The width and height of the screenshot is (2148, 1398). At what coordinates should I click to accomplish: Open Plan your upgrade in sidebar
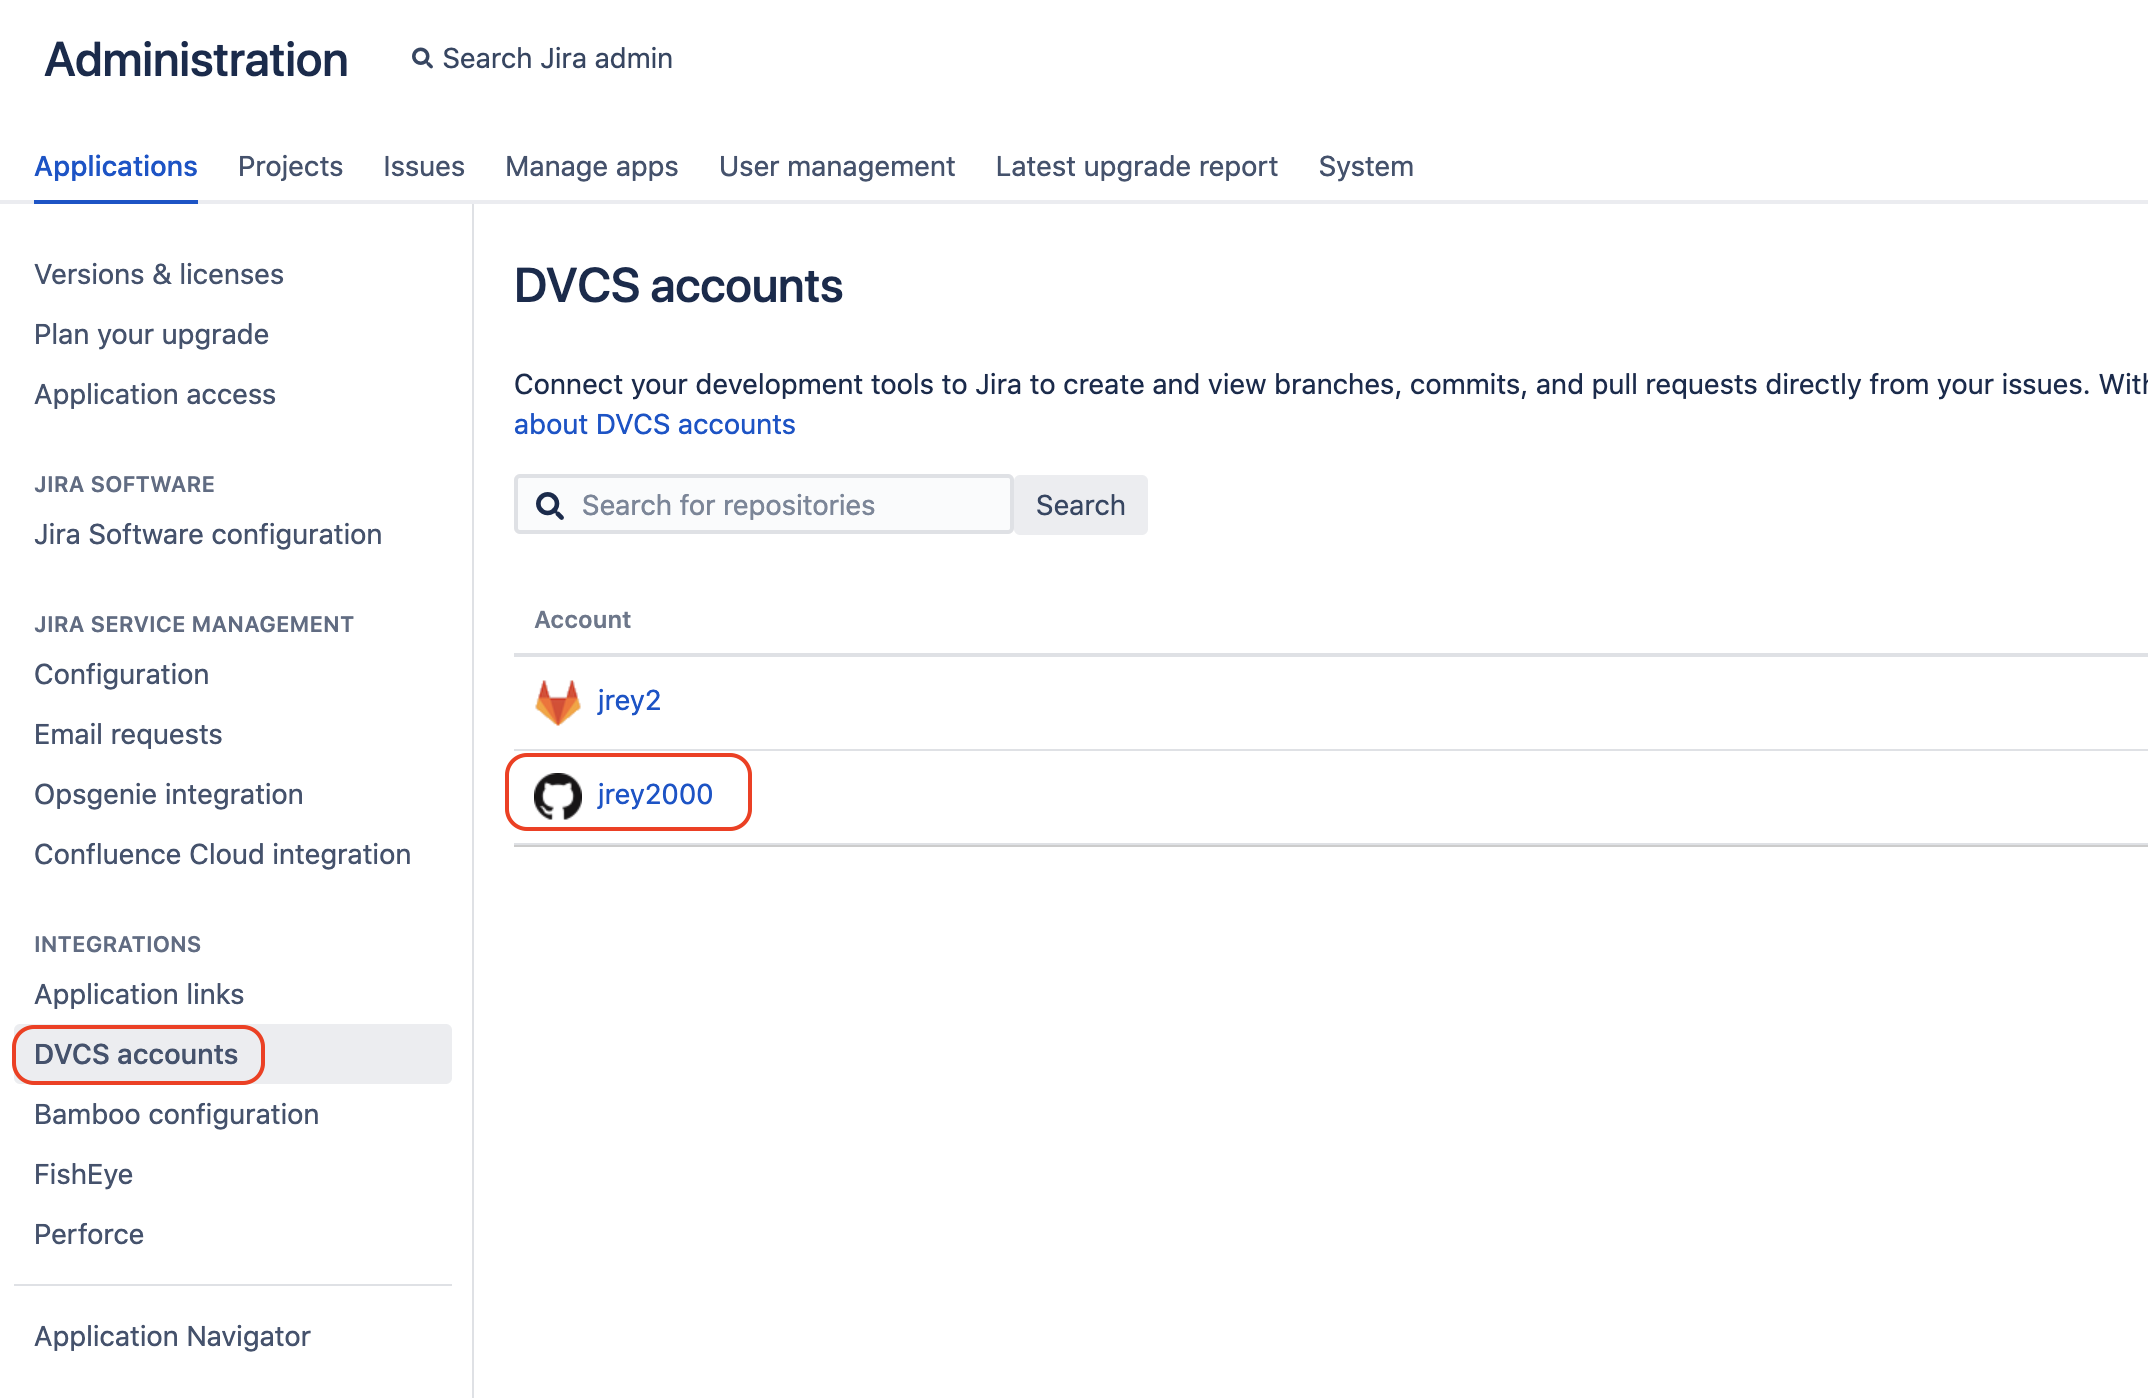pos(151,334)
